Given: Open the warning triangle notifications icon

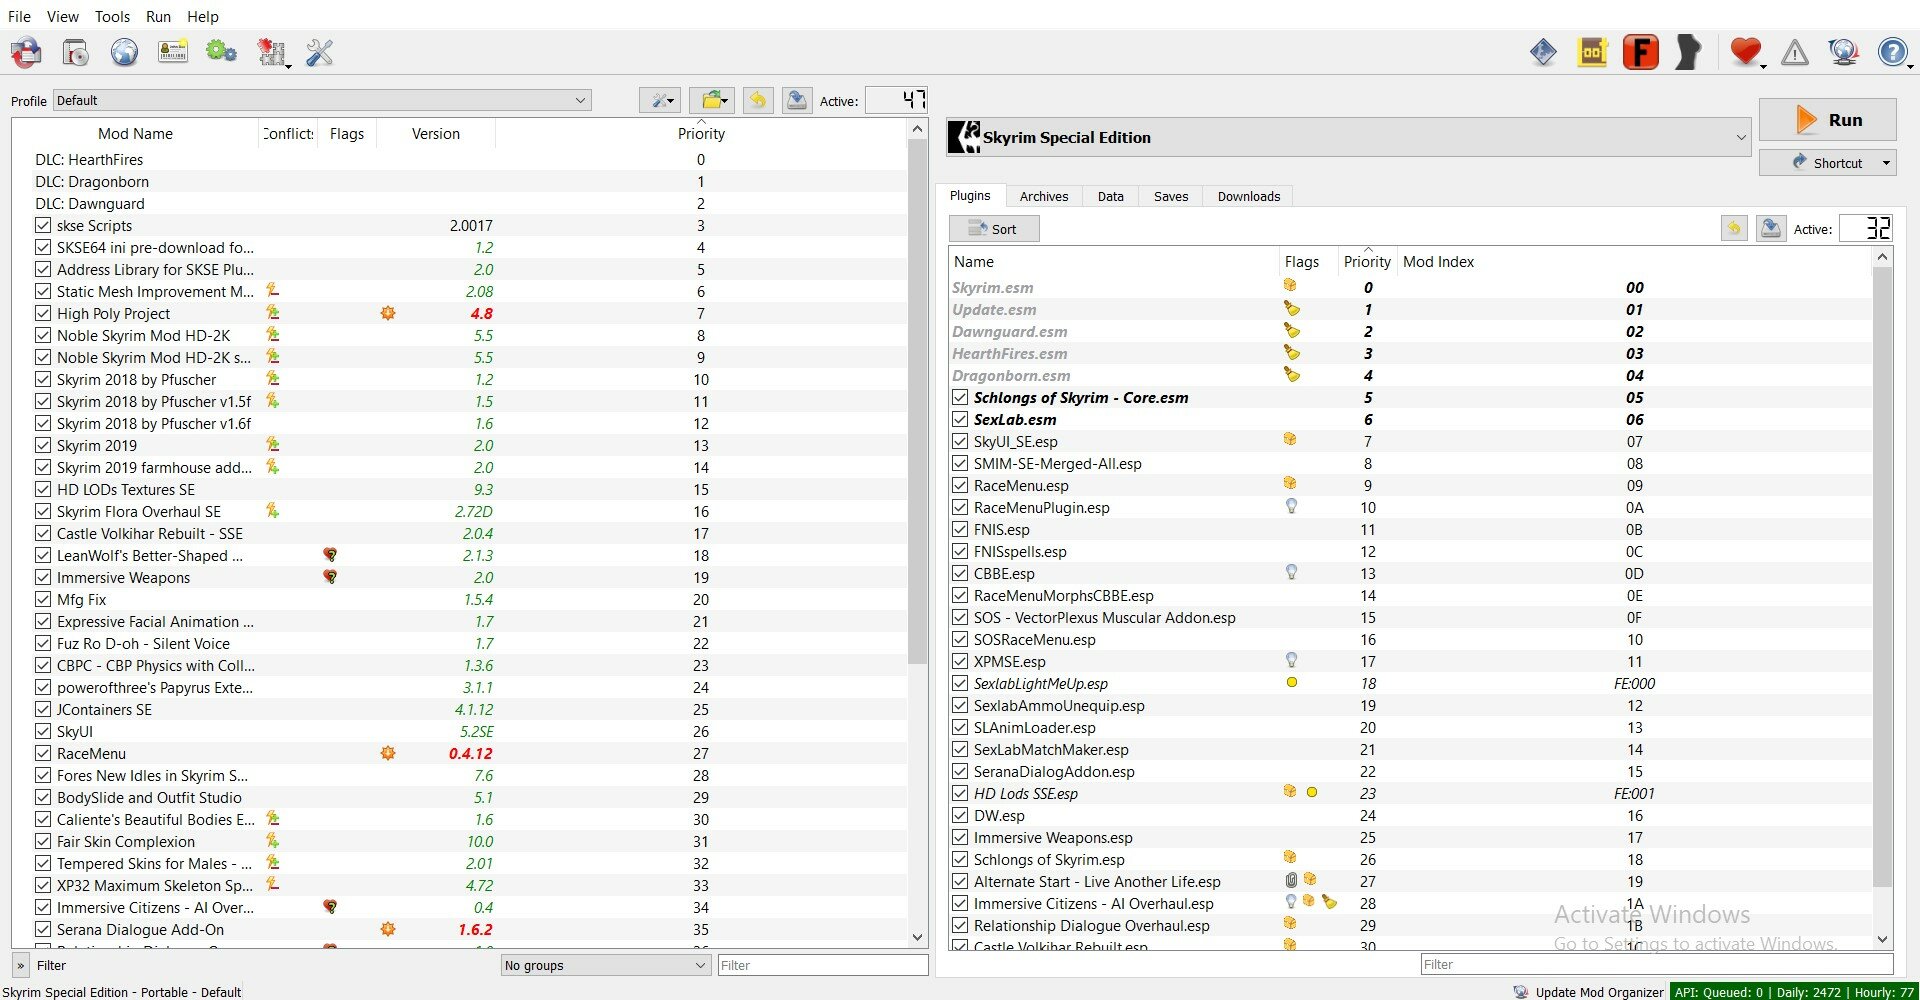Looking at the screenshot, I should (1795, 52).
